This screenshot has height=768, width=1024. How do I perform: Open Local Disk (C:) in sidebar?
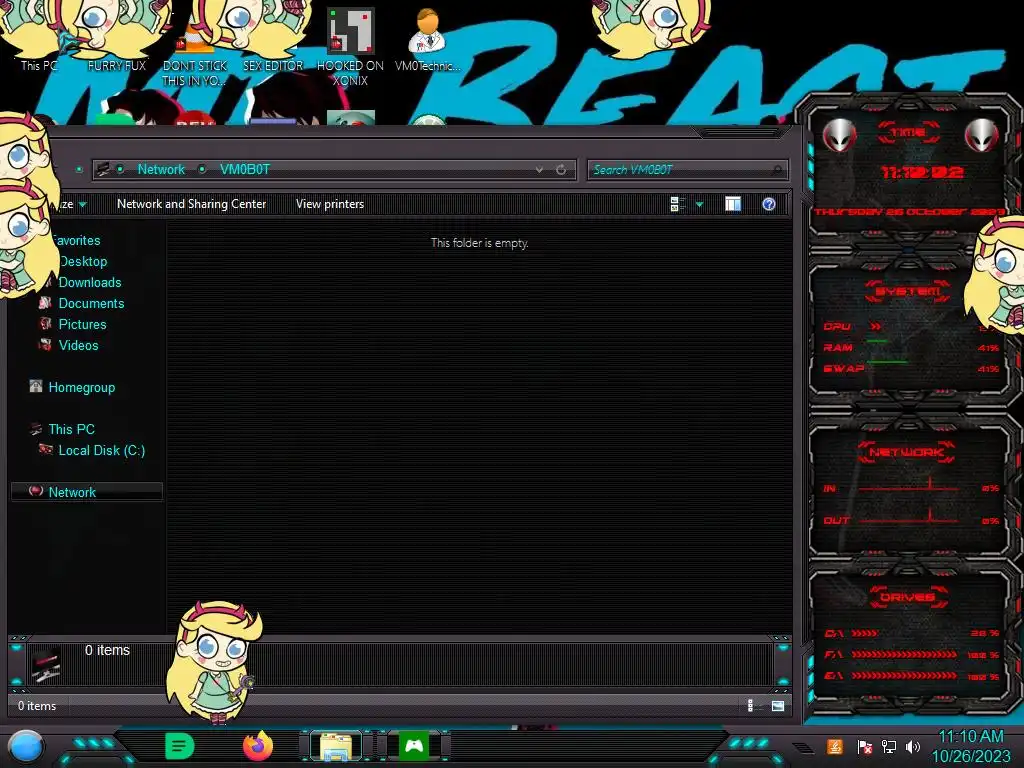coord(102,450)
